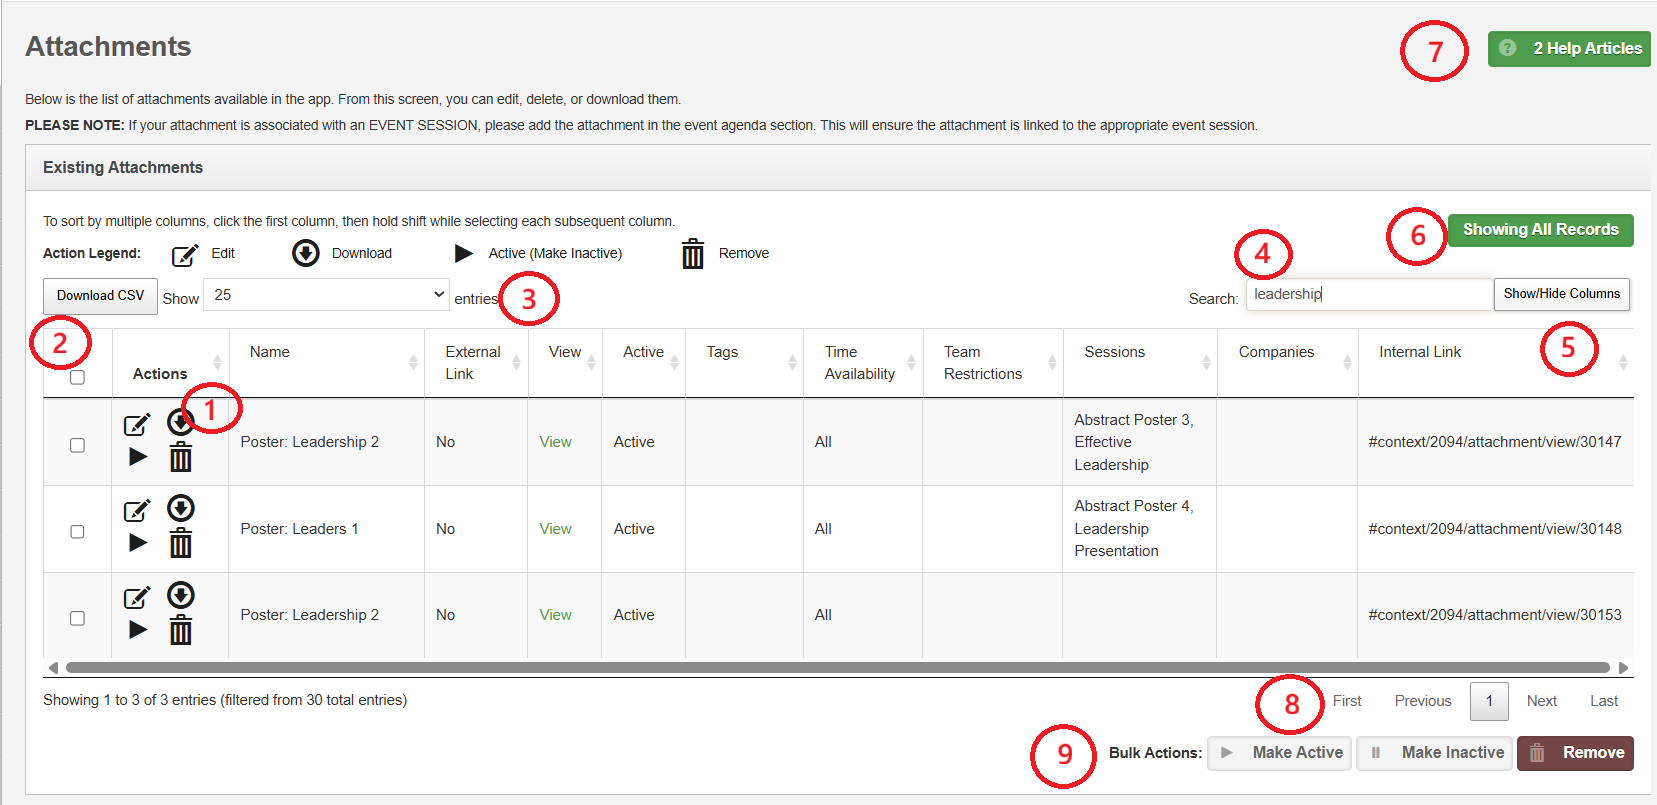Click trash icon for Poster: Leaders 1
This screenshot has width=1657, height=805.
180,544
